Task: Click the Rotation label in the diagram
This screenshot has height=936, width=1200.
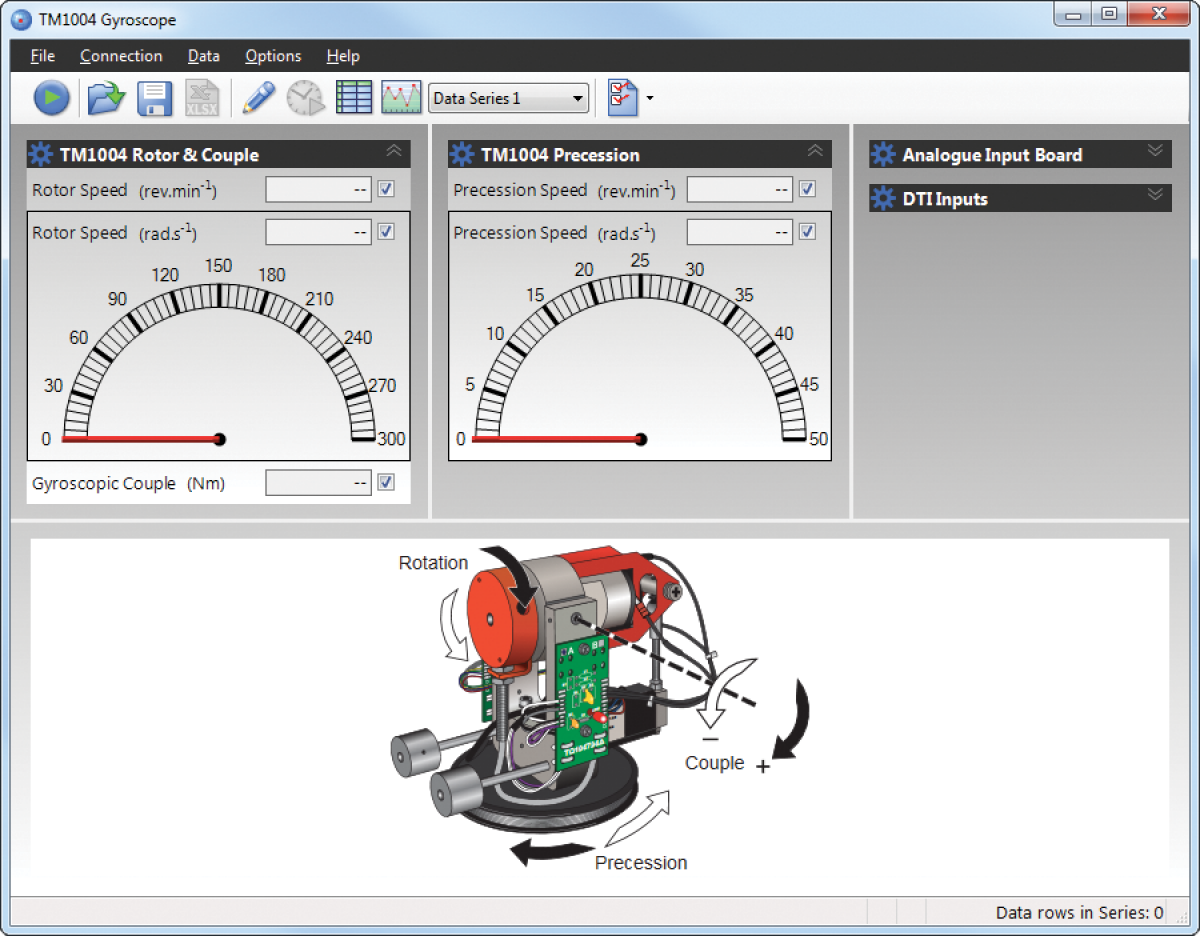Action: [x=433, y=563]
